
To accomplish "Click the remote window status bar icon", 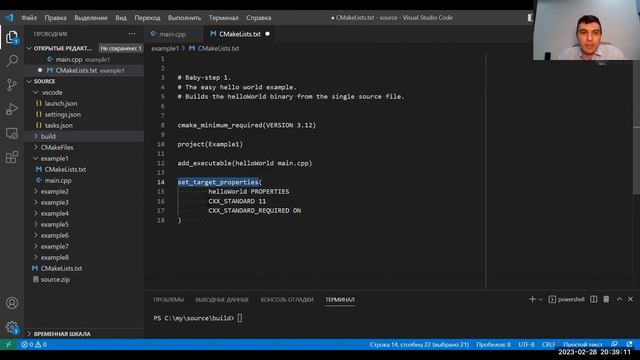I will point(8,344).
